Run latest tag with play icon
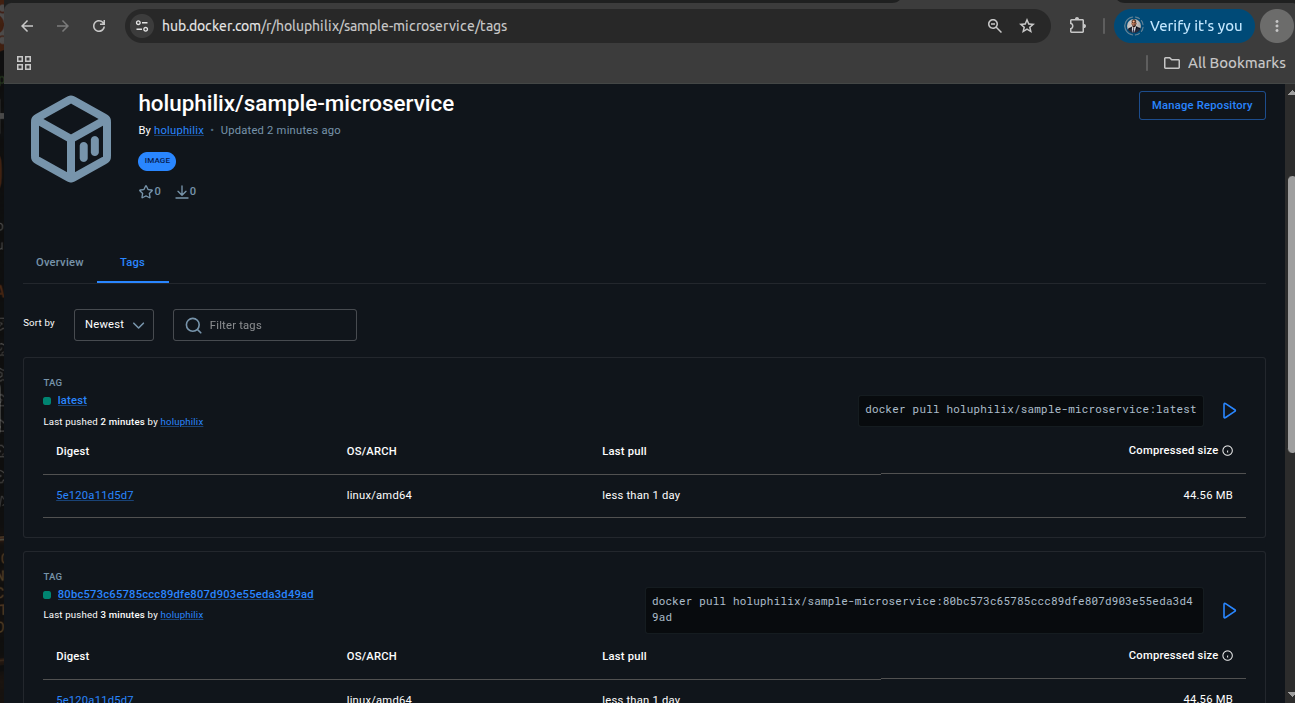Viewport: 1295px width, 703px height. [x=1230, y=410]
